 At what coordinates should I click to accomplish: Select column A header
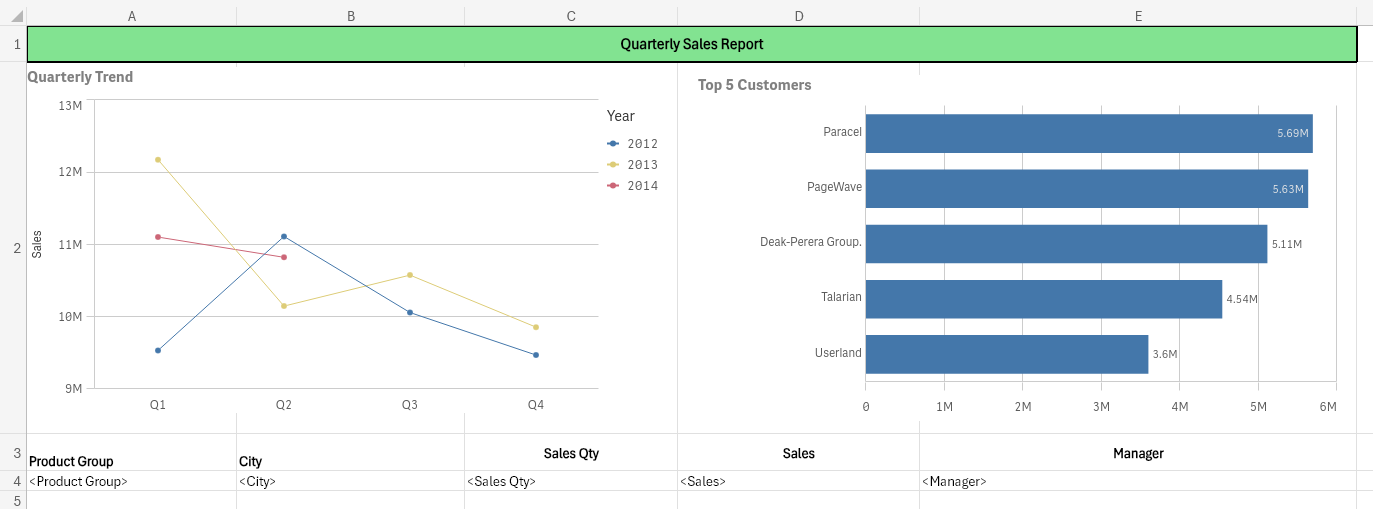click(132, 16)
